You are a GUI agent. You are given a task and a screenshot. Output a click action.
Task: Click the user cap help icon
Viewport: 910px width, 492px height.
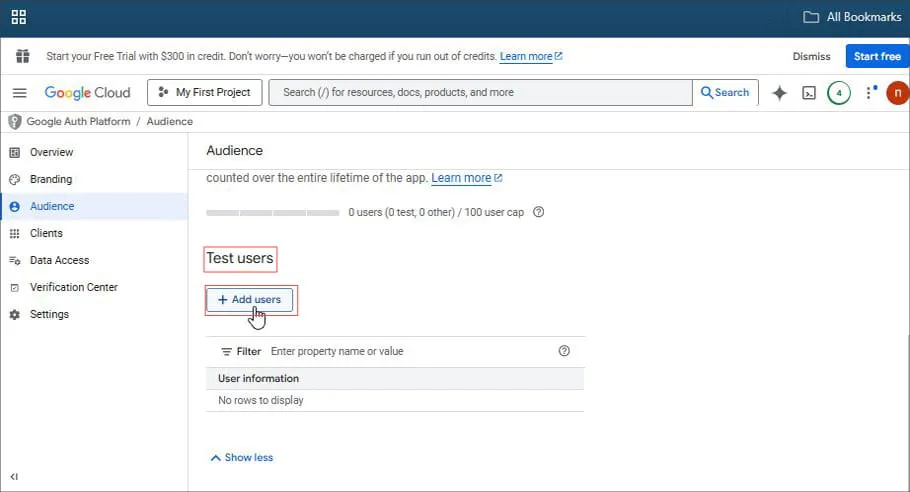[539, 212]
